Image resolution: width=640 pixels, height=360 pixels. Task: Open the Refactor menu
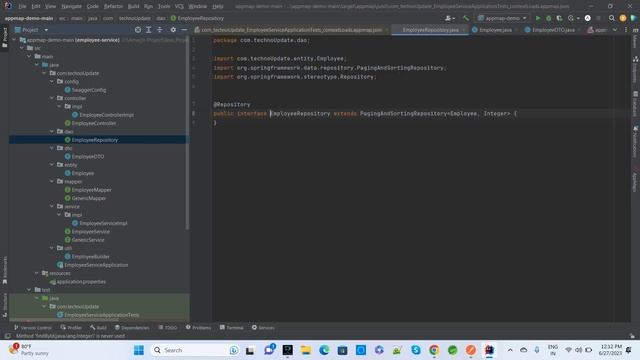click(113, 7)
